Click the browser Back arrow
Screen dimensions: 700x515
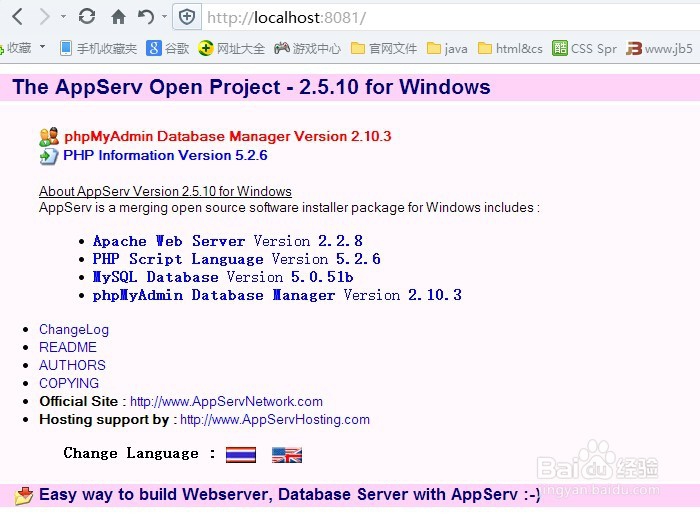point(17,17)
